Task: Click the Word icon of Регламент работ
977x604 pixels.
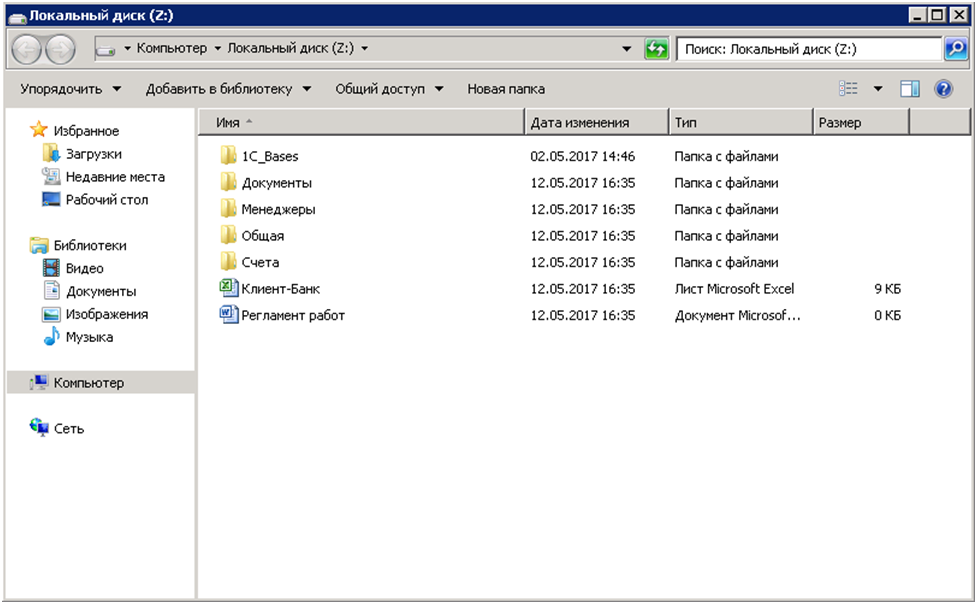Action: click(228, 314)
